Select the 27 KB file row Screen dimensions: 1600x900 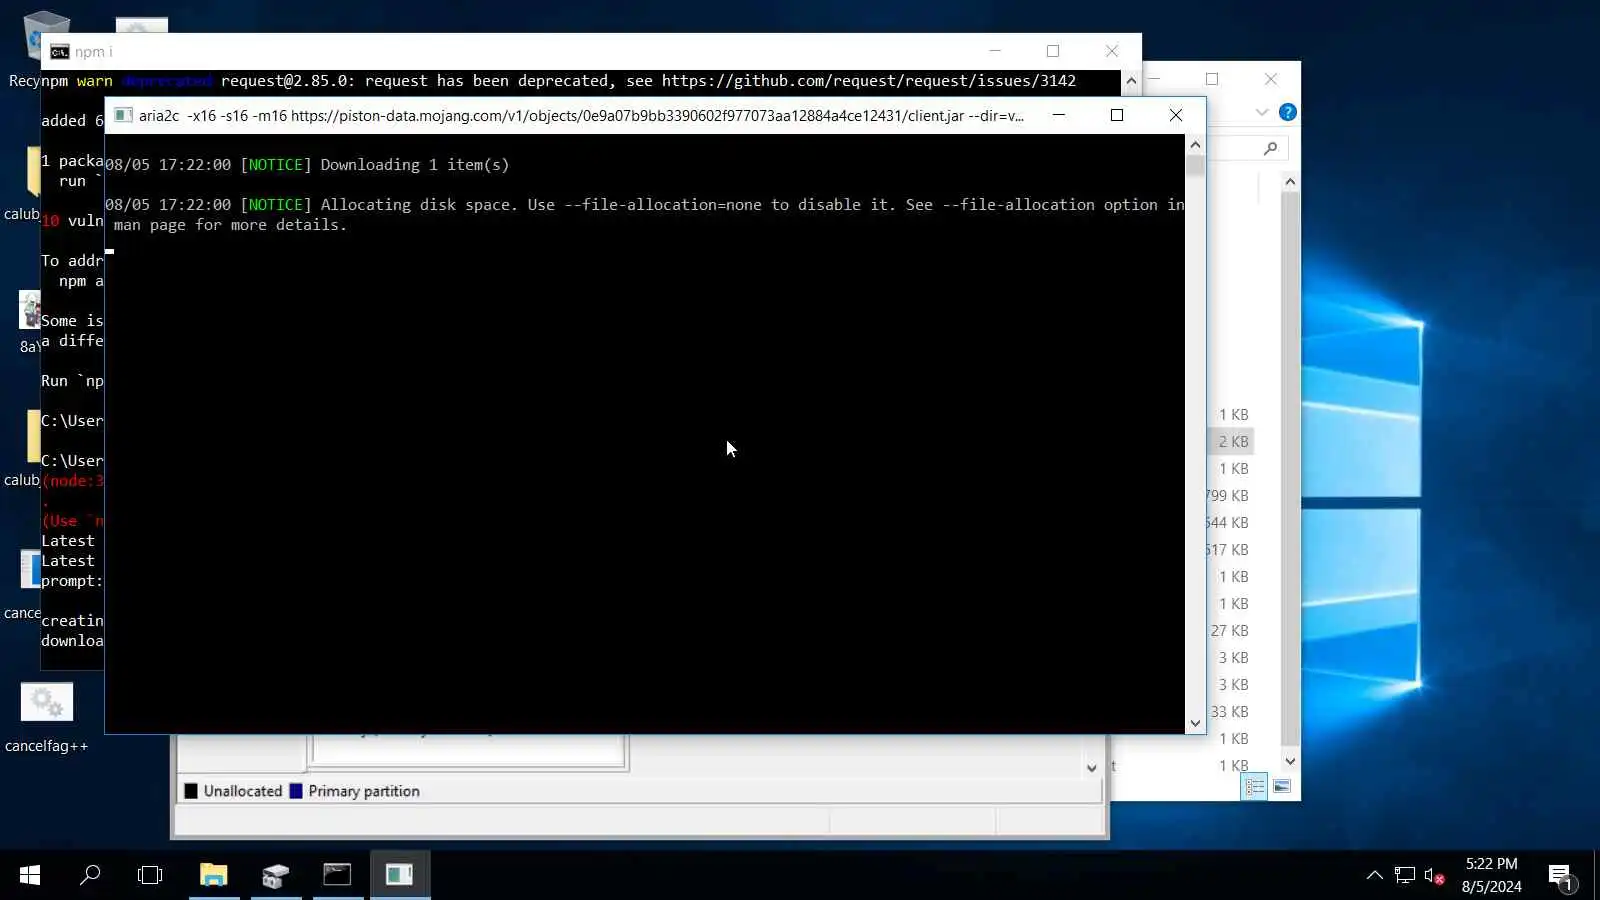coord(1231,631)
